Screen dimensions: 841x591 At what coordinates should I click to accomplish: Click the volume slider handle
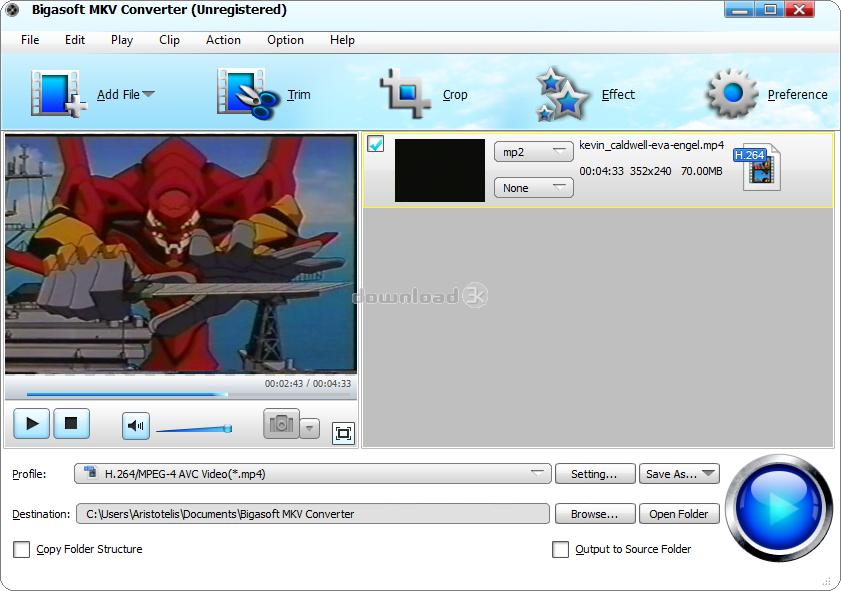pyautogui.click(x=228, y=429)
